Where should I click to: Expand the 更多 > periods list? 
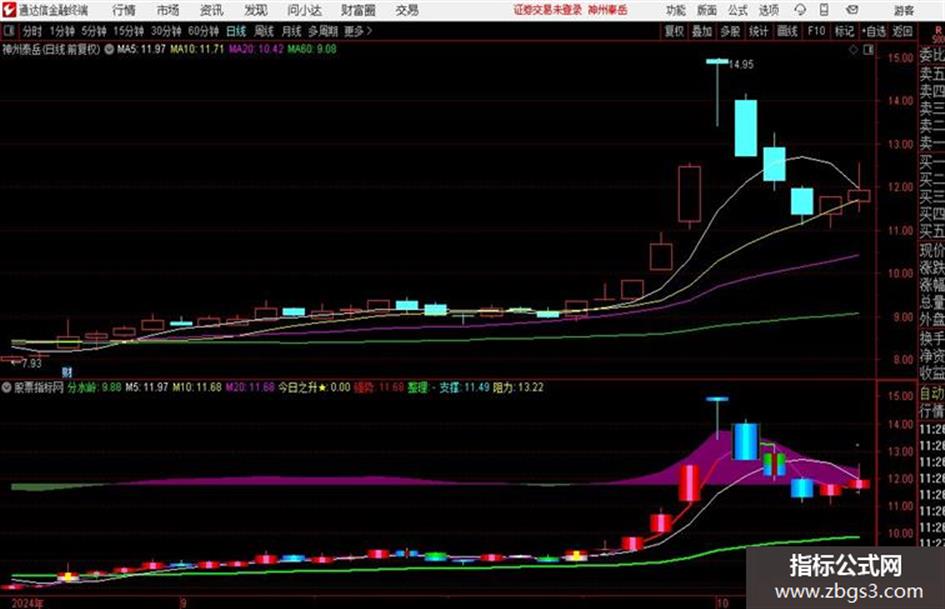(x=358, y=31)
